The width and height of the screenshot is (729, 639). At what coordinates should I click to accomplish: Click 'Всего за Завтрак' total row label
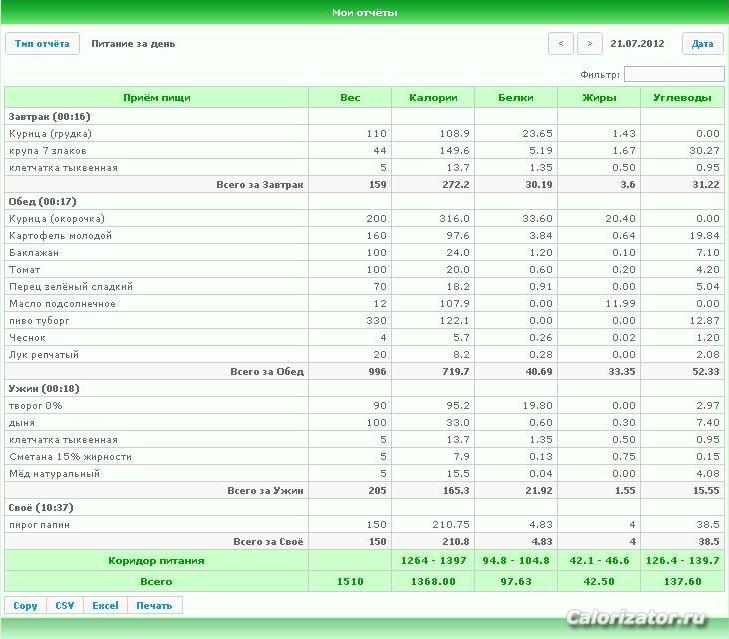(x=259, y=185)
